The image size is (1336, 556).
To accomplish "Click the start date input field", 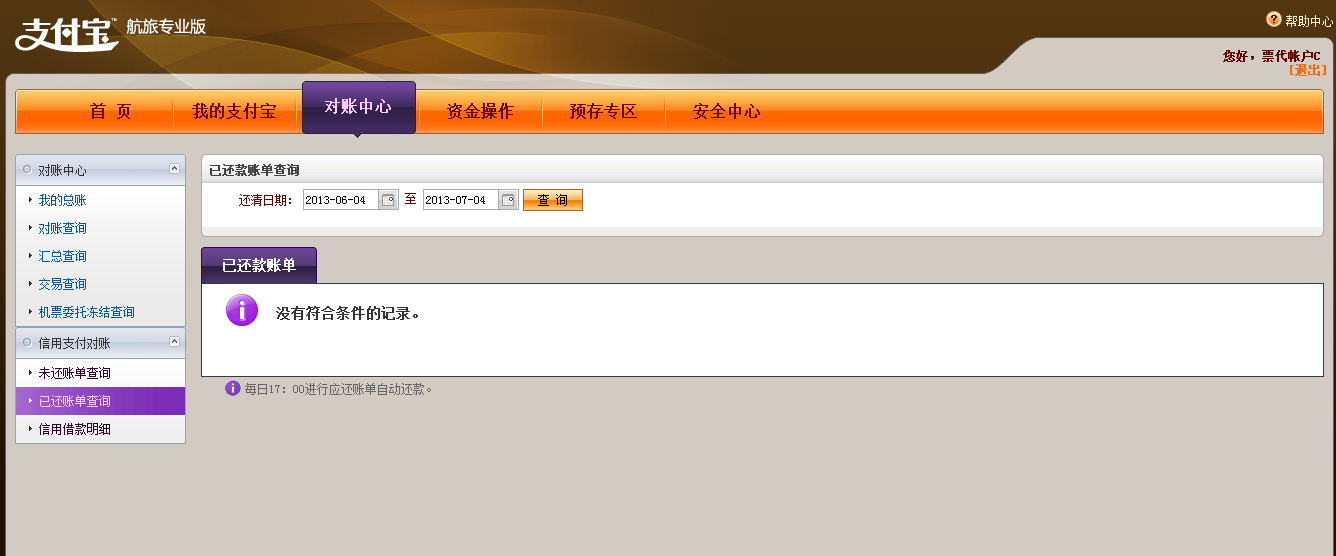I will tap(340, 200).
